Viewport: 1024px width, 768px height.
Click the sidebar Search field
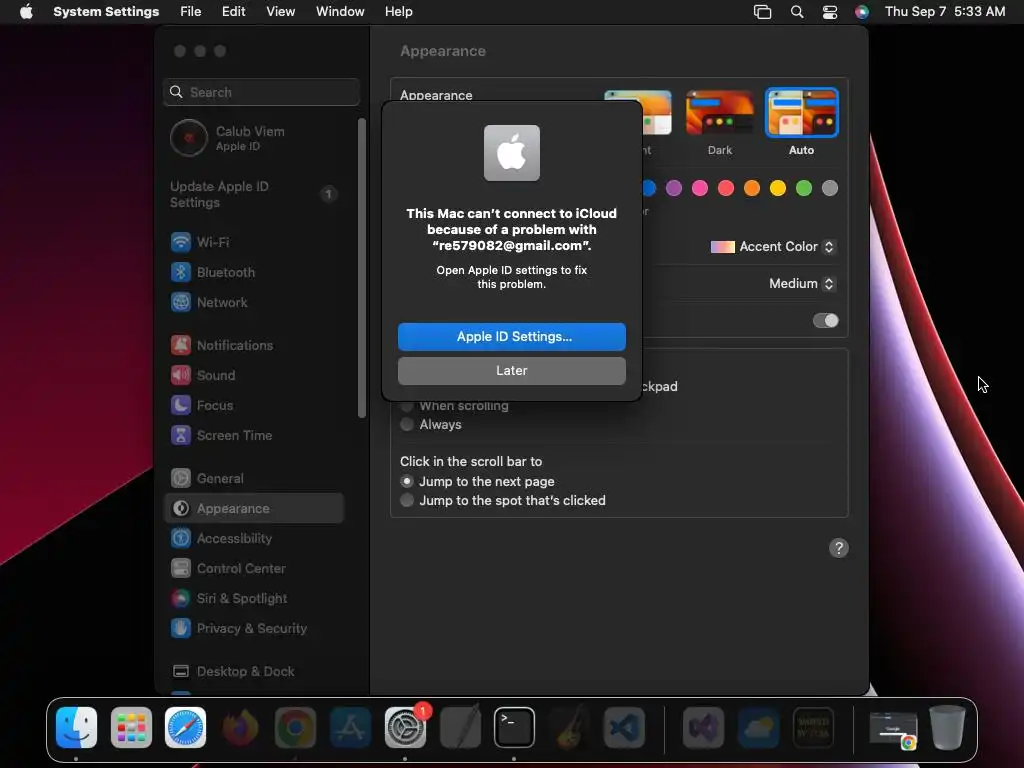261,92
